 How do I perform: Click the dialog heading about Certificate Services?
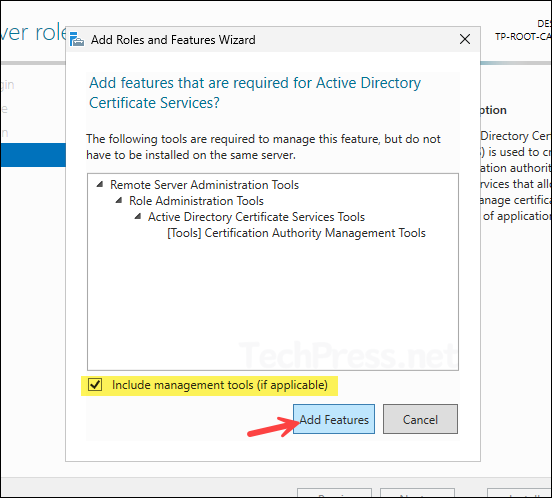[x=255, y=93]
